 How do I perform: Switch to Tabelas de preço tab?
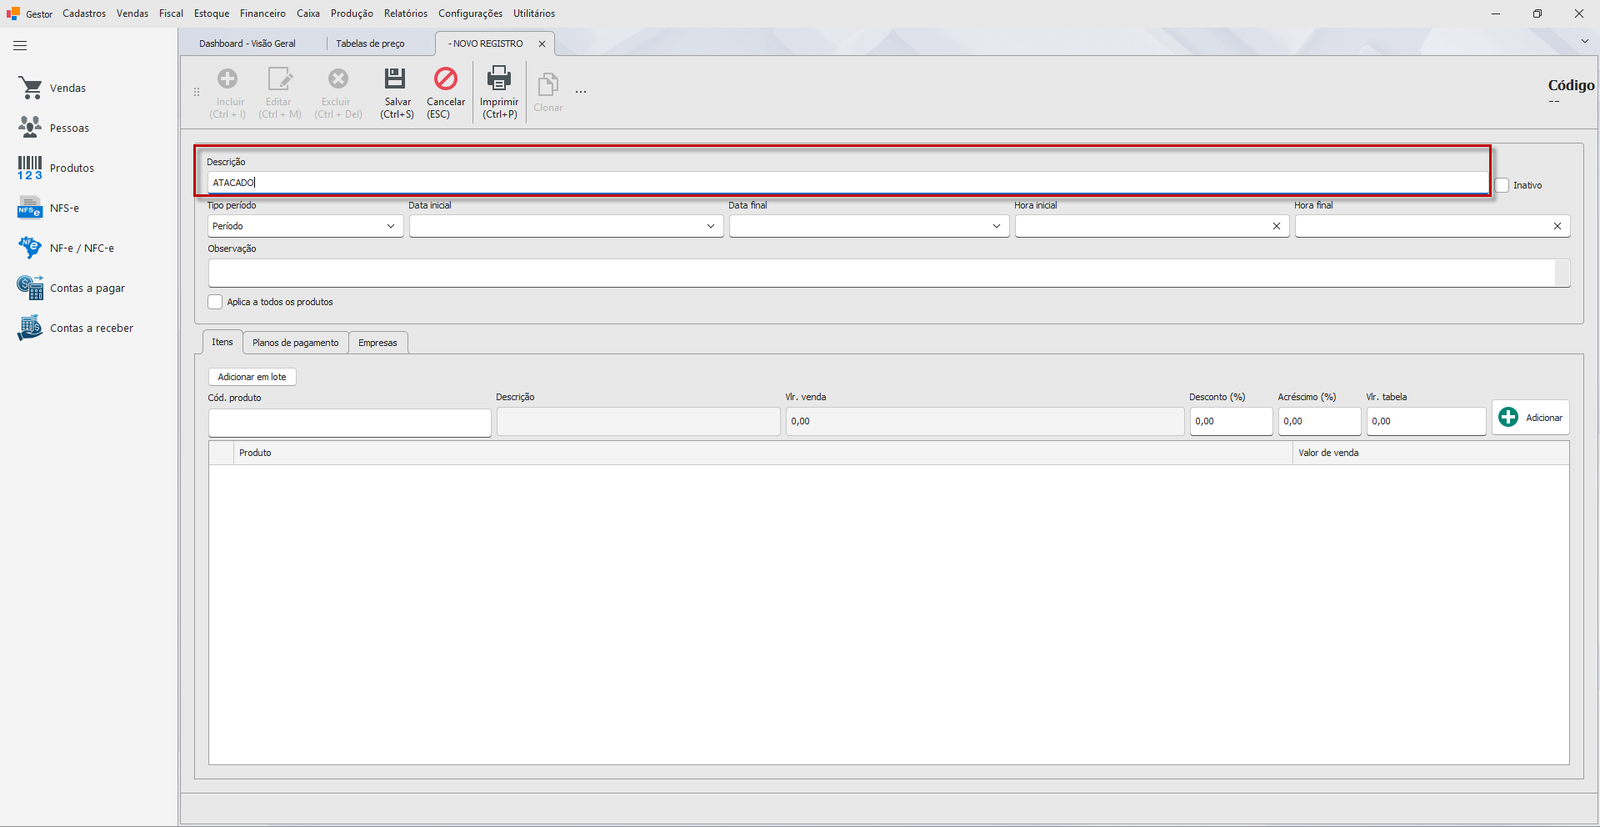tap(370, 44)
